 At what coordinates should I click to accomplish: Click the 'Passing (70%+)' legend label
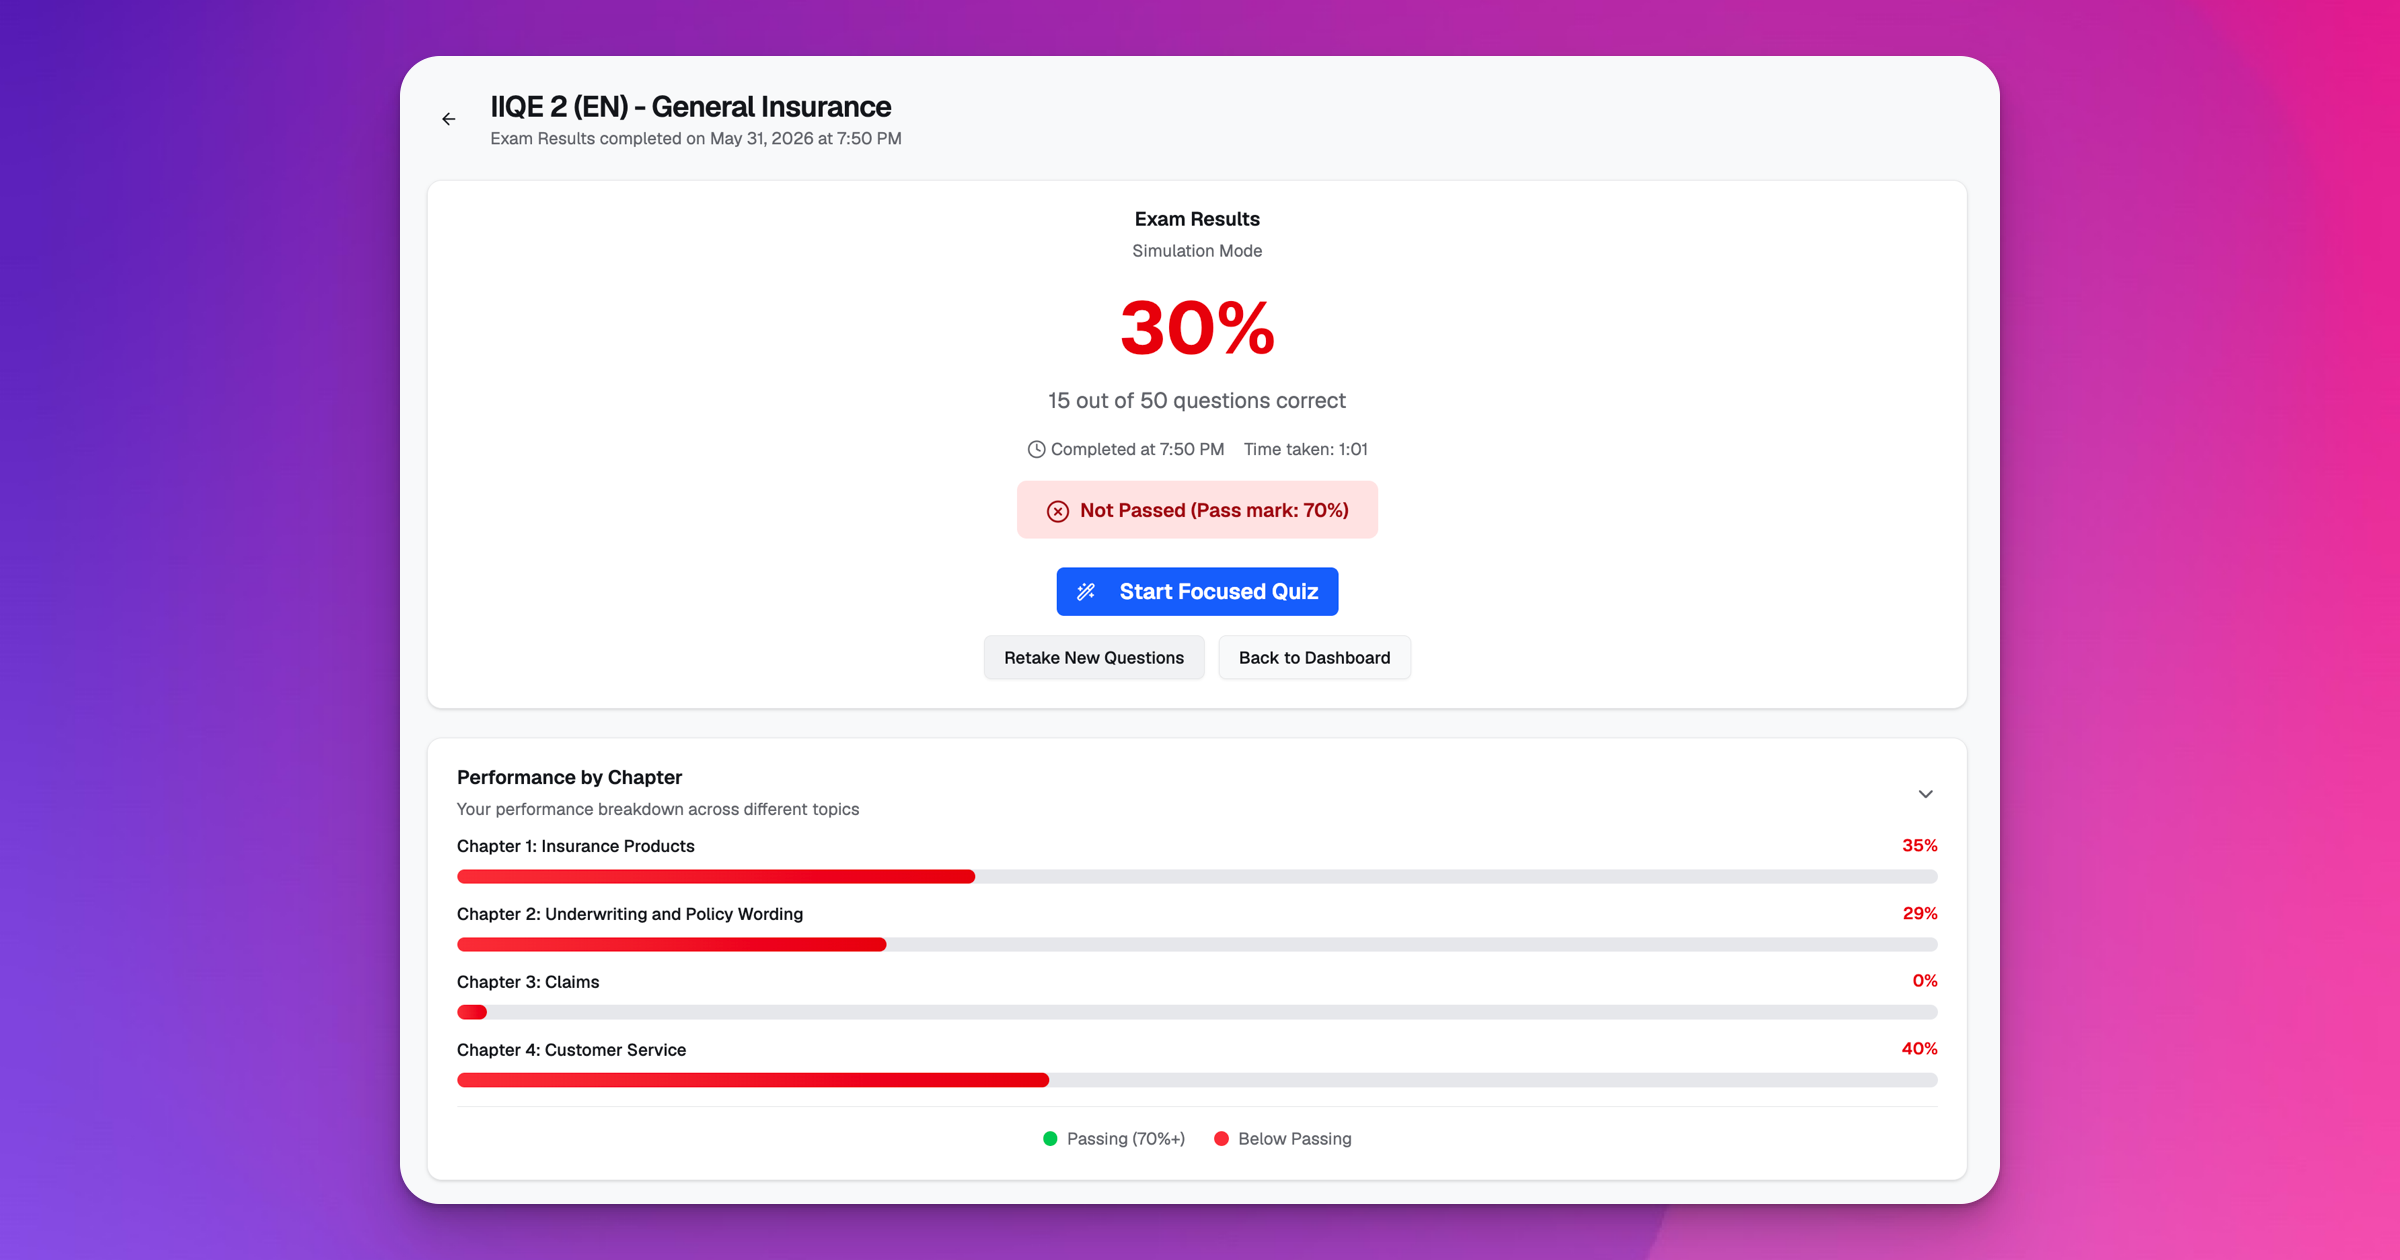point(1126,1139)
